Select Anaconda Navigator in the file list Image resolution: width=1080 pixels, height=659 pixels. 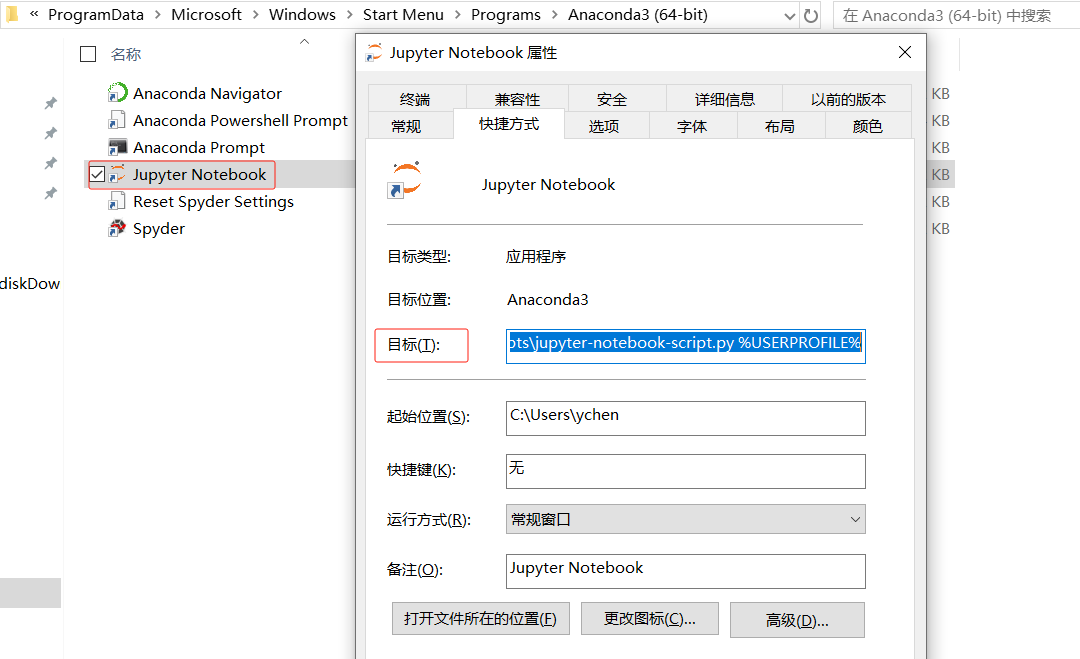coord(207,93)
